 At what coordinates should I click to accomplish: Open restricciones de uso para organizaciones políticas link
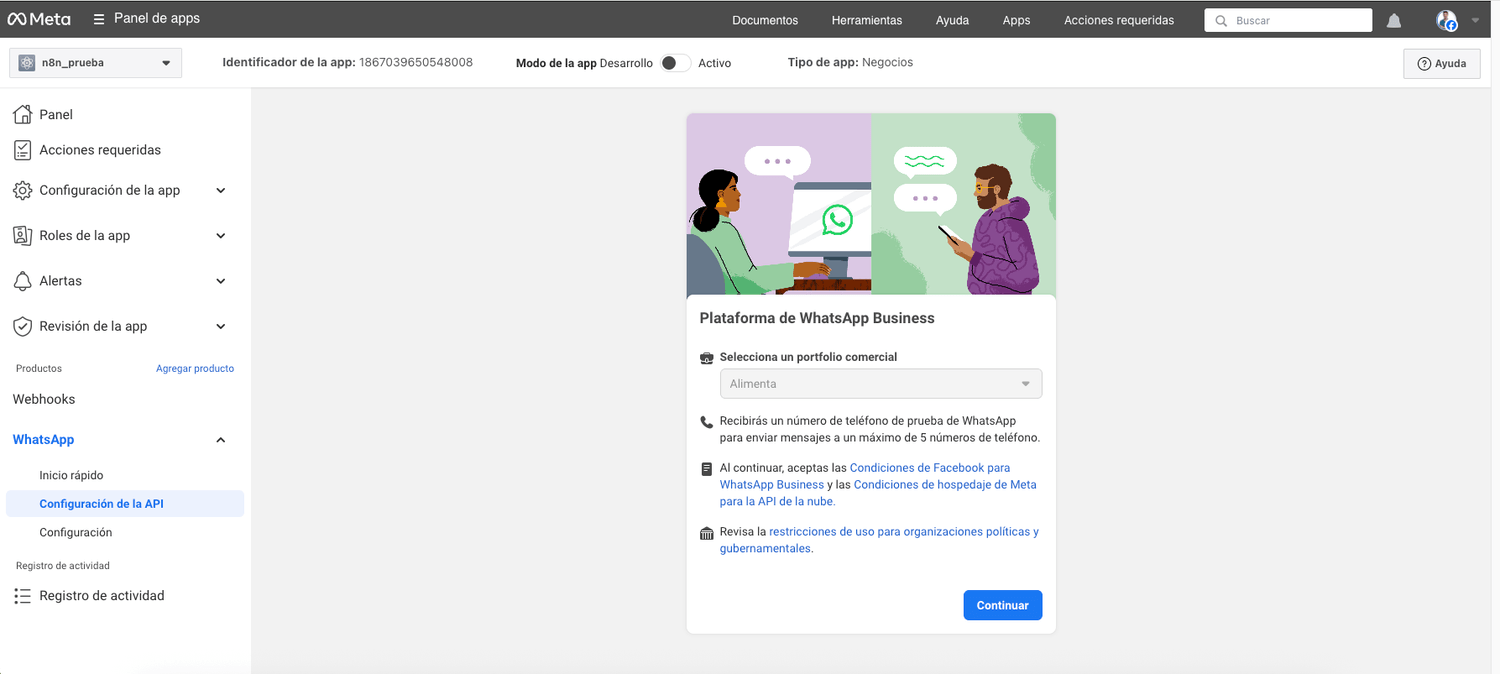(879, 540)
